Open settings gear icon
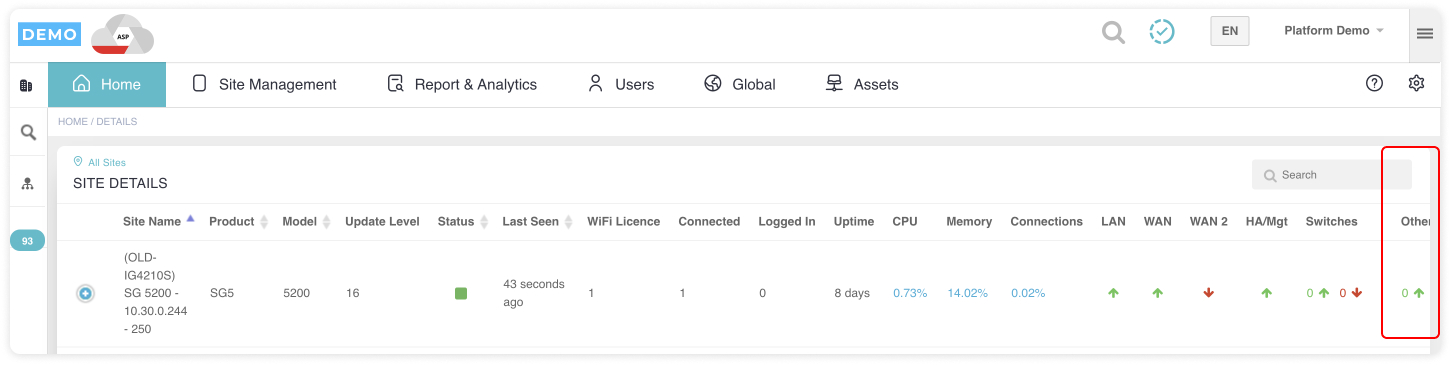 coord(1416,84)
